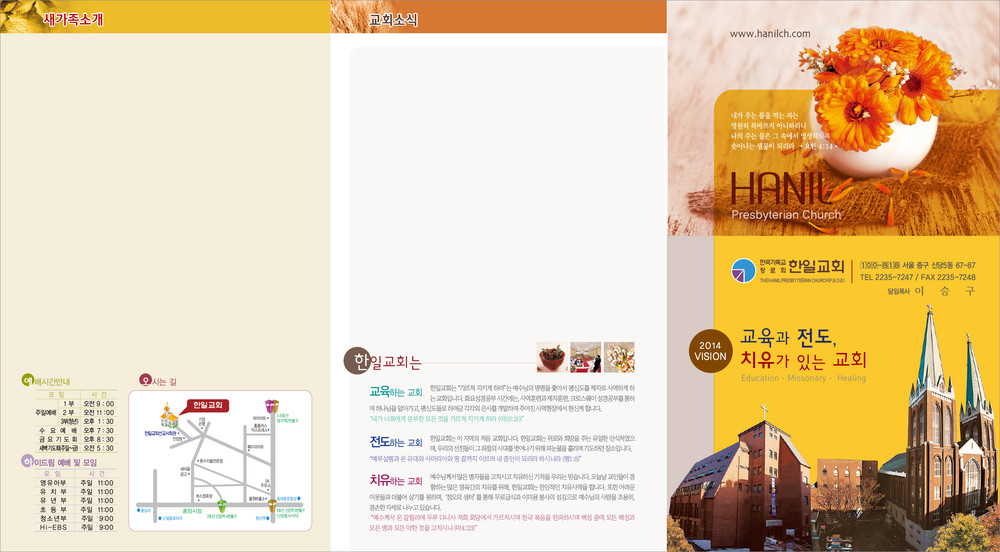
Task: Click the green subway exit marker near 중앙시장
Action: (222, 505)
